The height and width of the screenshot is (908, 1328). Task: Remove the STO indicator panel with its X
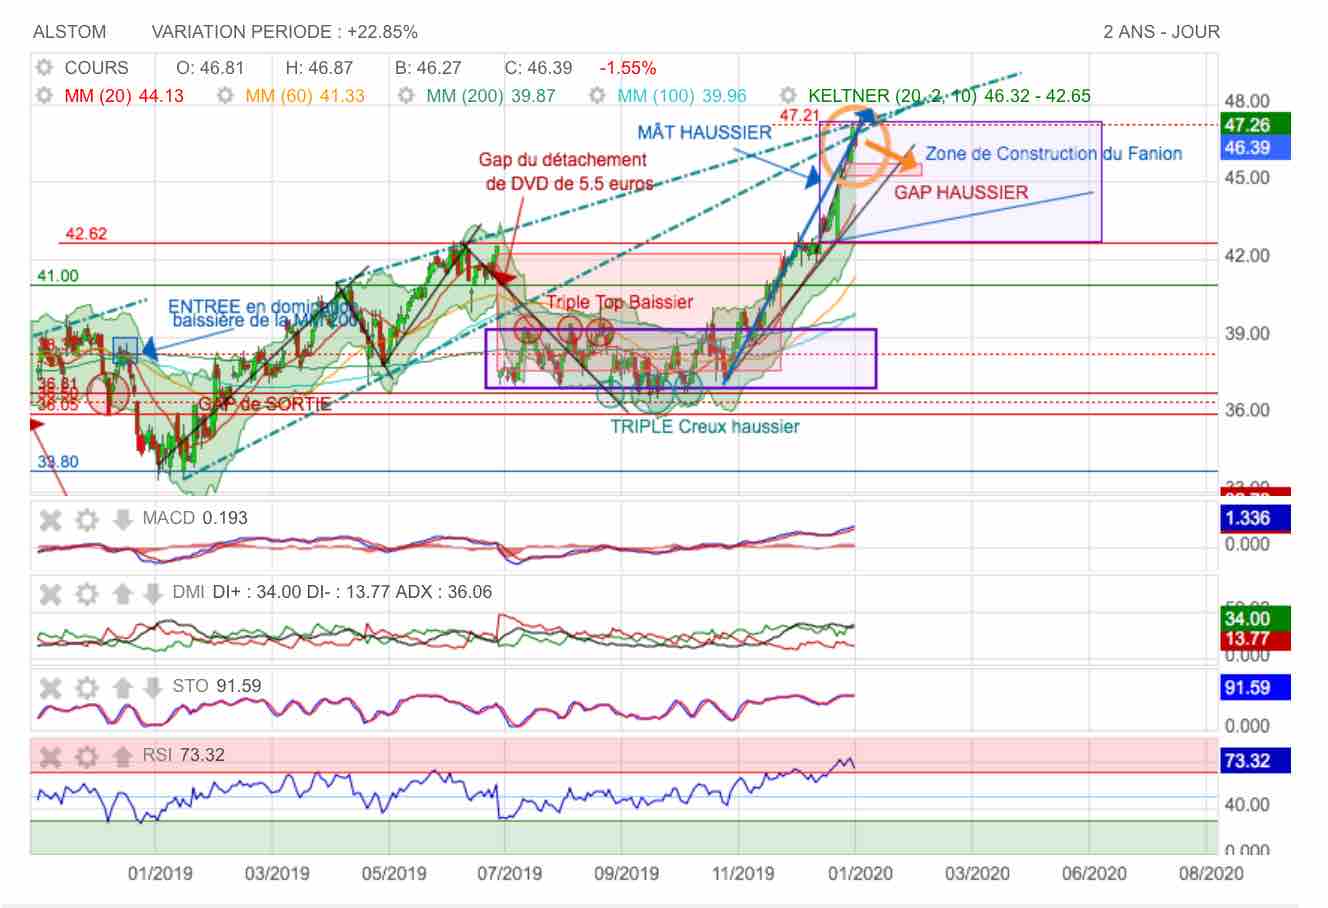(x=50, y=687)
